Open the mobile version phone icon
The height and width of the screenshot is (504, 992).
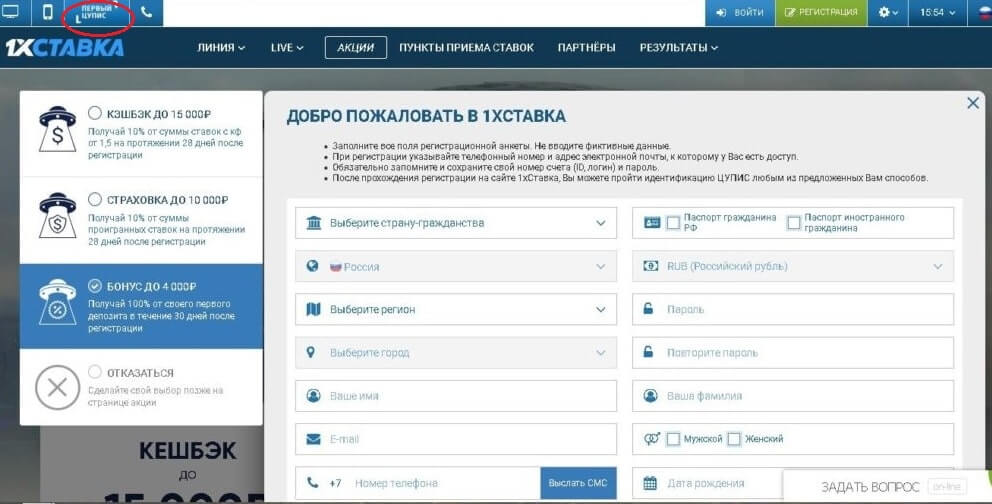pyautogui.click(x=48, y=12)
